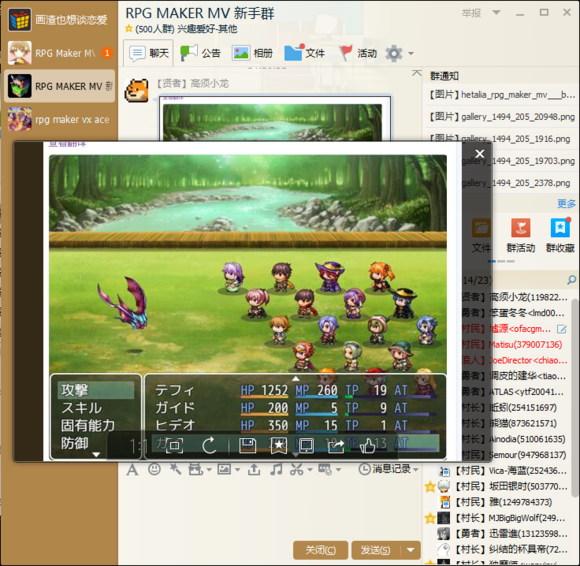Click the 举报 report link

coord(471,13)
